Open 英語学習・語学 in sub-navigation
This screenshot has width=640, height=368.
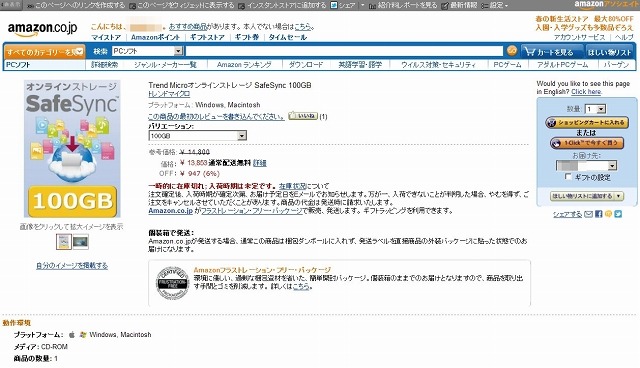[360, 65]
